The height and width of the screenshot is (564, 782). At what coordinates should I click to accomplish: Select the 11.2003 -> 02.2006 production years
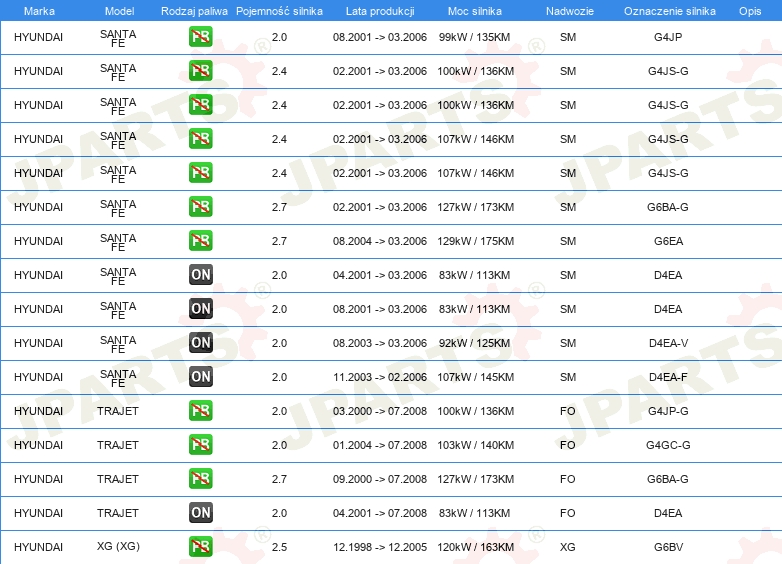point(380,377)
